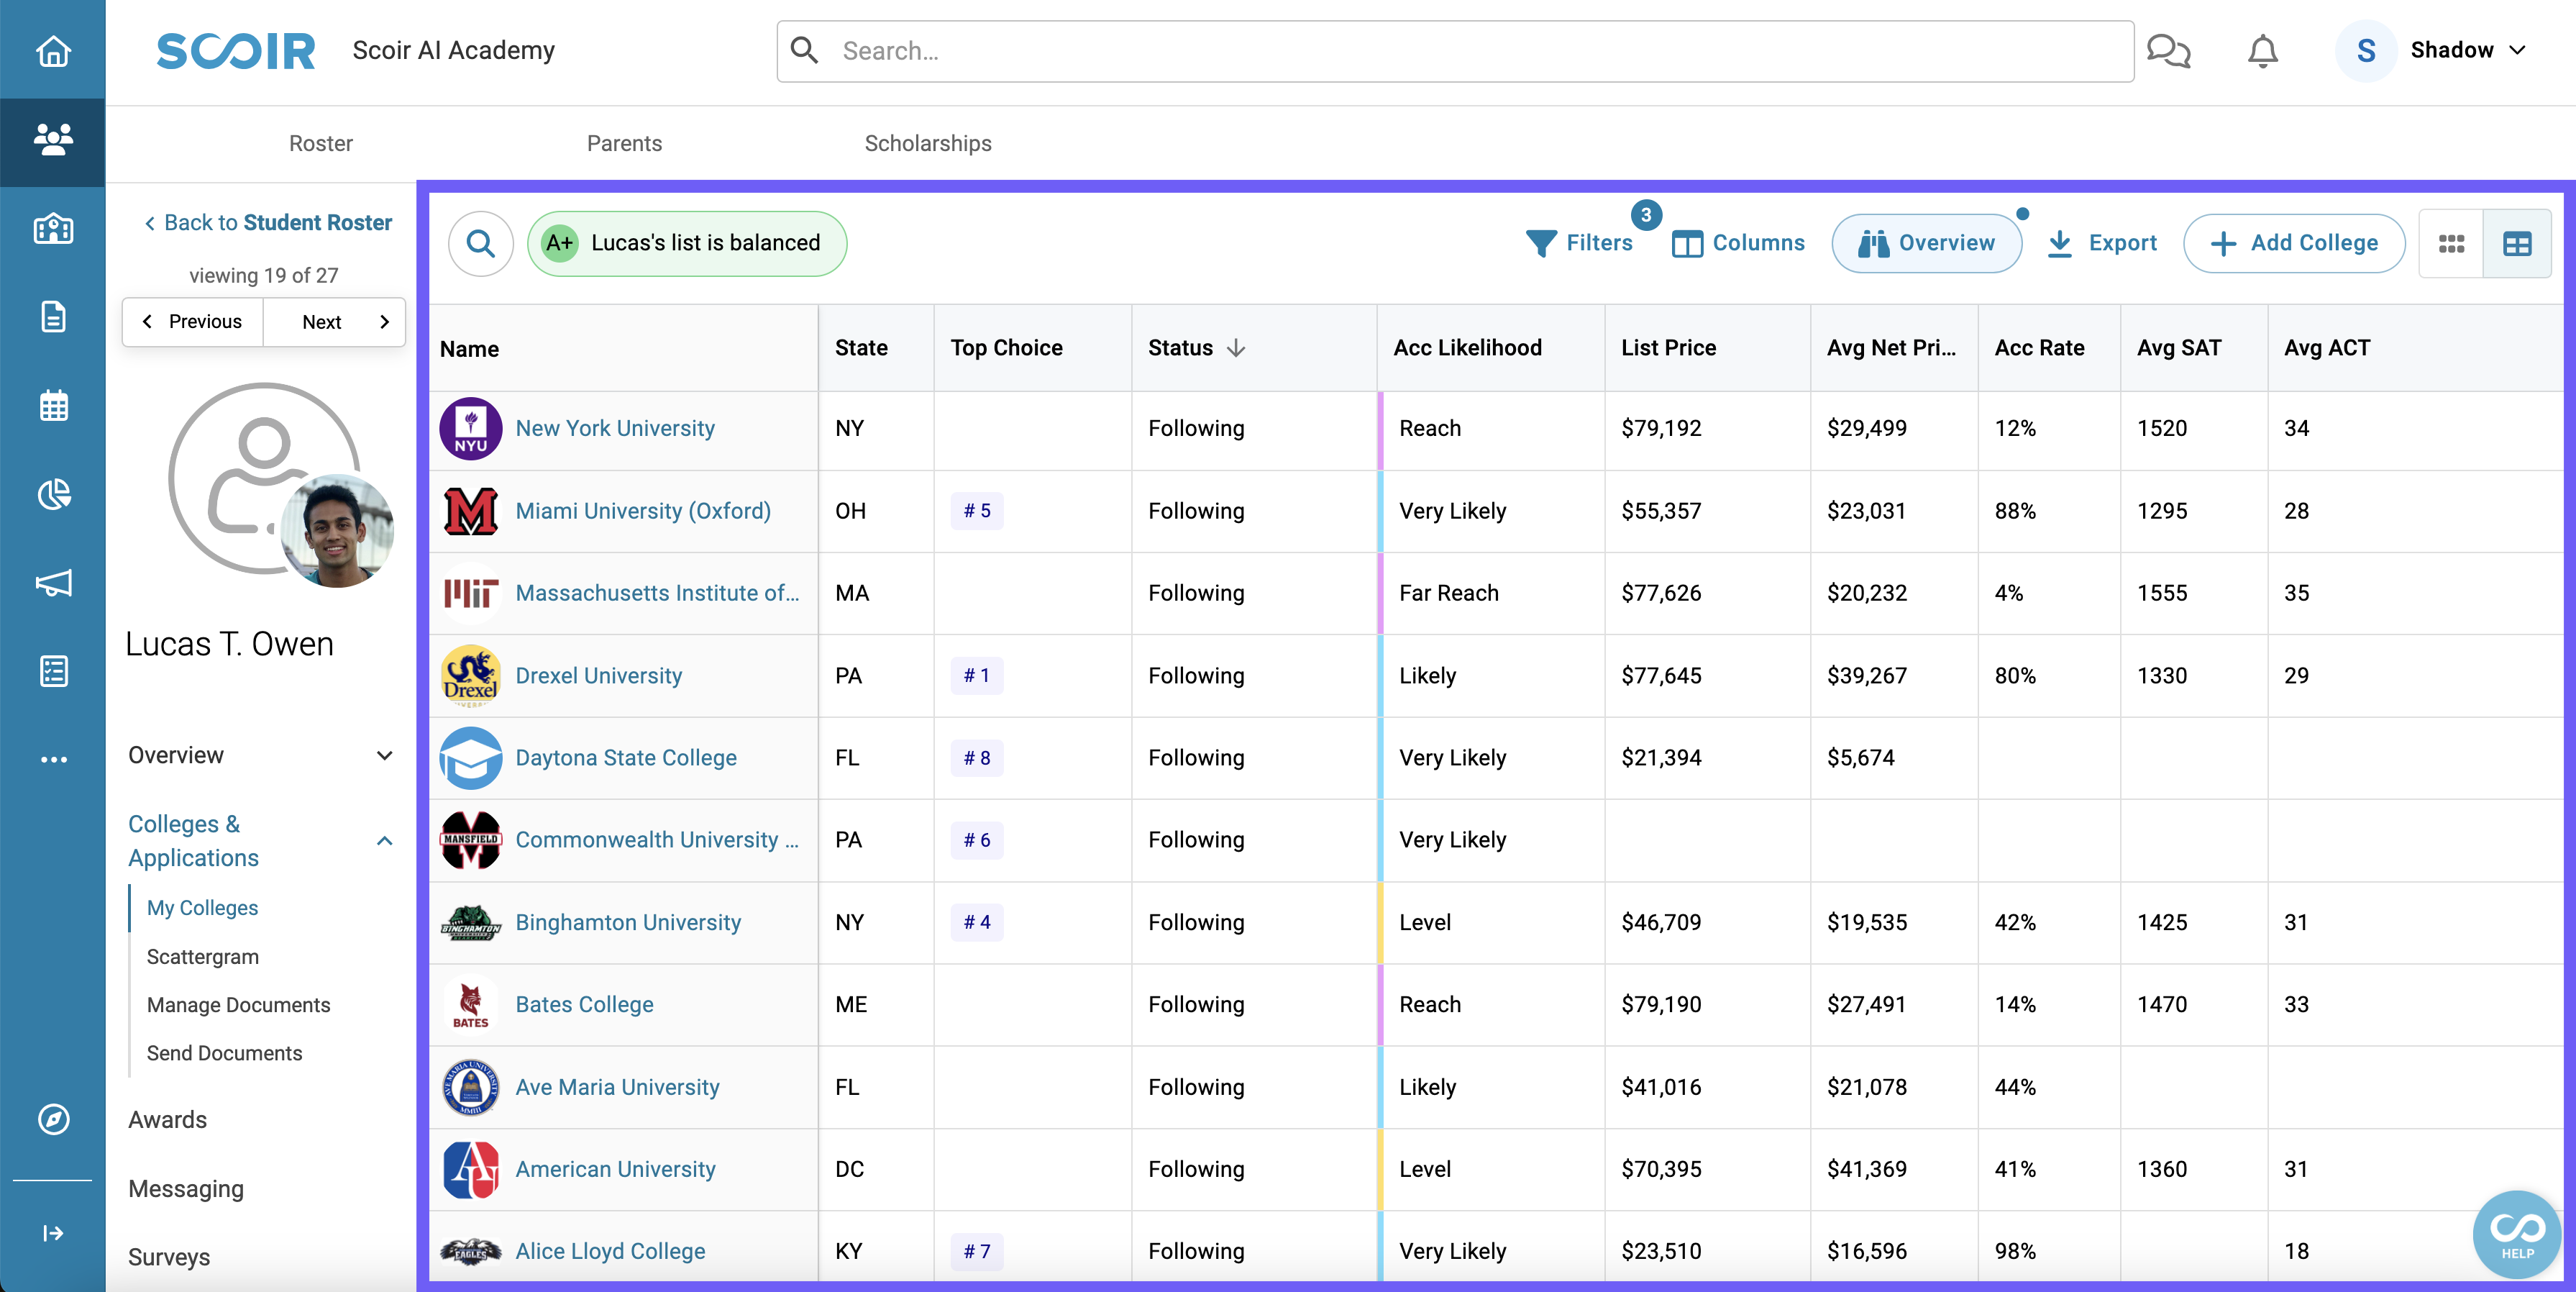Open the More ellipsis icon in sidebar
This screenshot has height=1292, width=2576.
[x=53, y=759]
